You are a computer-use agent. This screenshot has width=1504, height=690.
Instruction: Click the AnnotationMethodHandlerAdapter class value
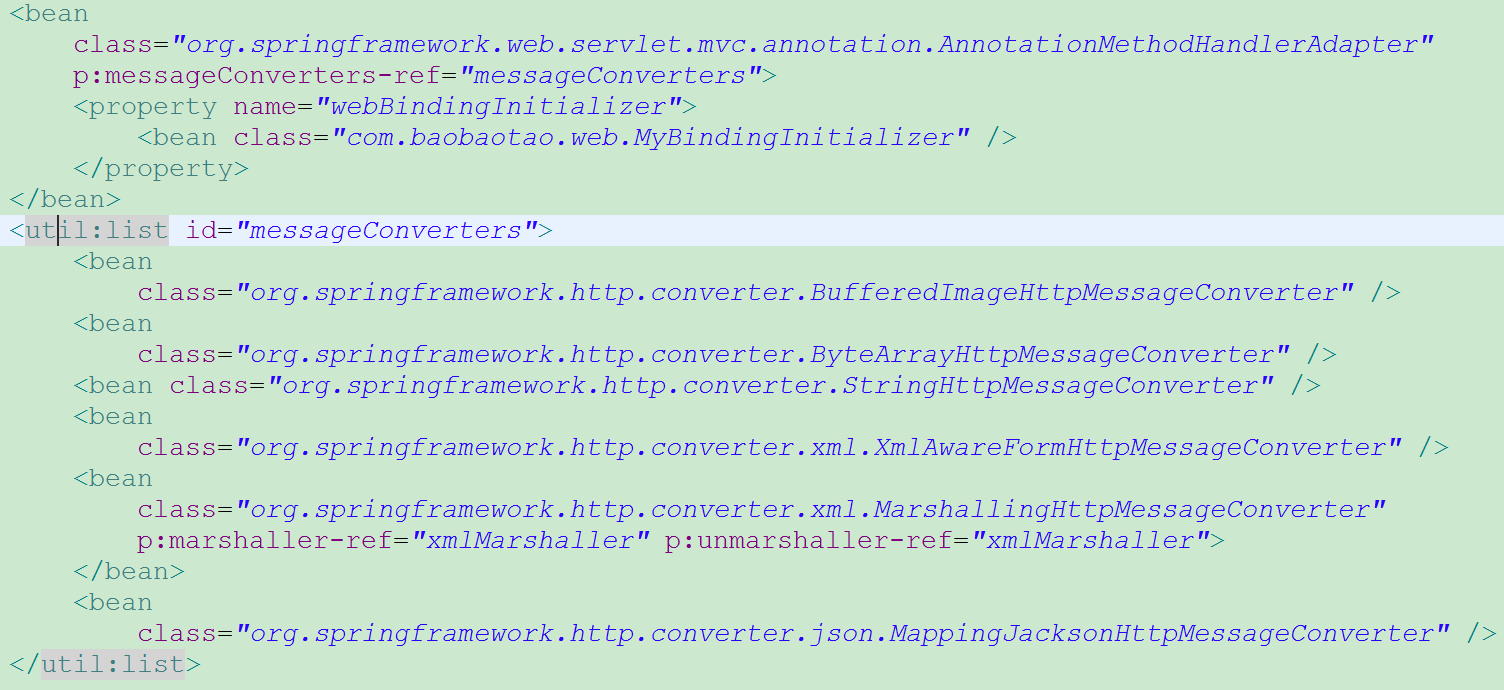coord(803,45)
